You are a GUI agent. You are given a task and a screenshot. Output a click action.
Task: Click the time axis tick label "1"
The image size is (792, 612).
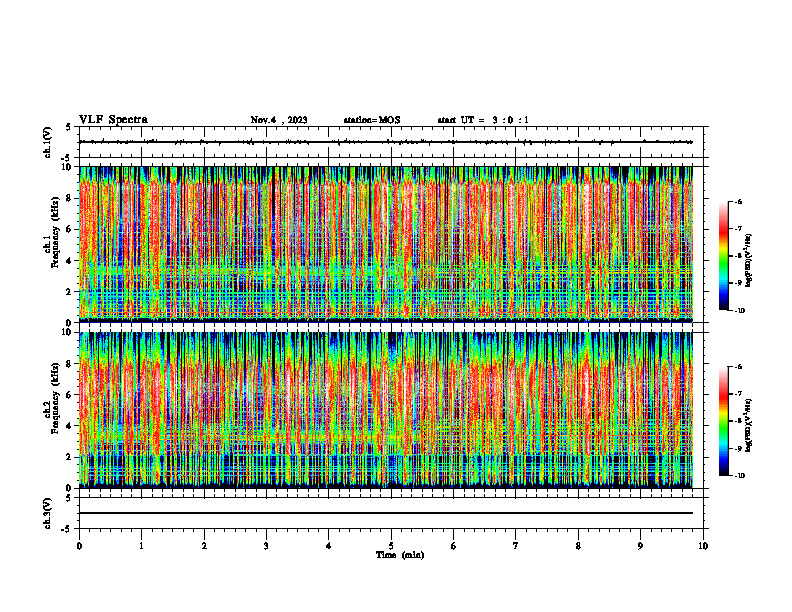(x=141, y=546)
